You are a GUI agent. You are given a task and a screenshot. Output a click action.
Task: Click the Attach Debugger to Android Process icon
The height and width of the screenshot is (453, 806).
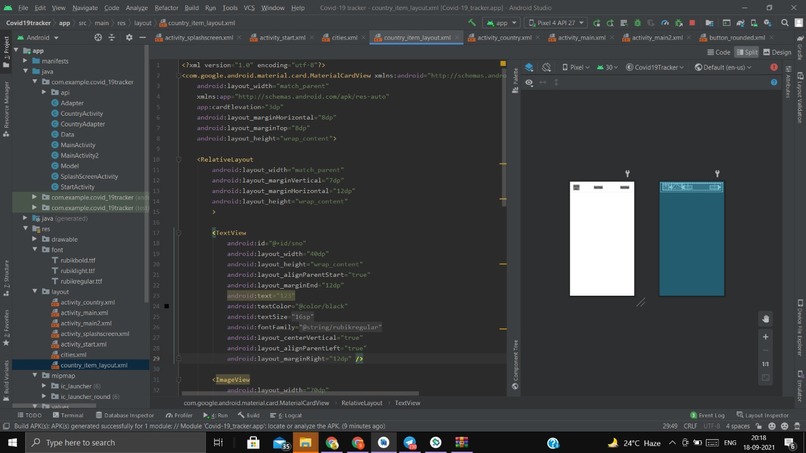pyautogui.click(x=679, y=23)
